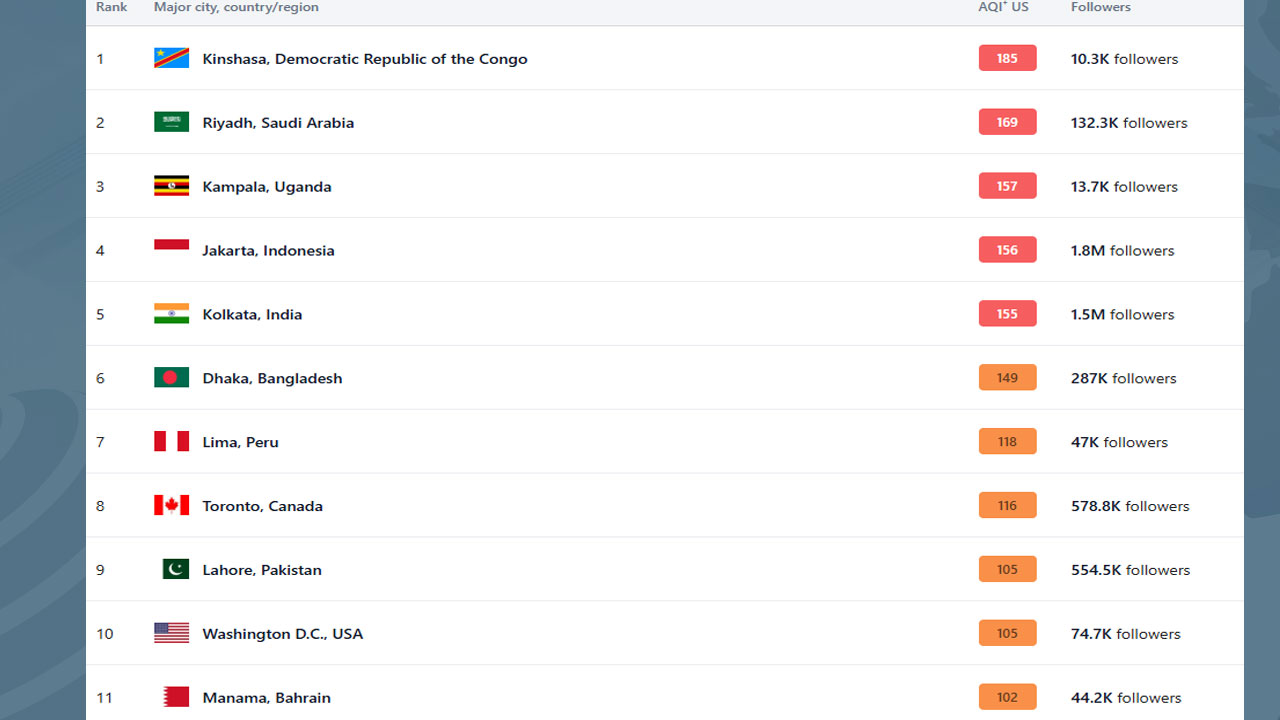Click the USA flag beside Washington D.C.
The image size is (1280, 720).
[x=171, y=633]
